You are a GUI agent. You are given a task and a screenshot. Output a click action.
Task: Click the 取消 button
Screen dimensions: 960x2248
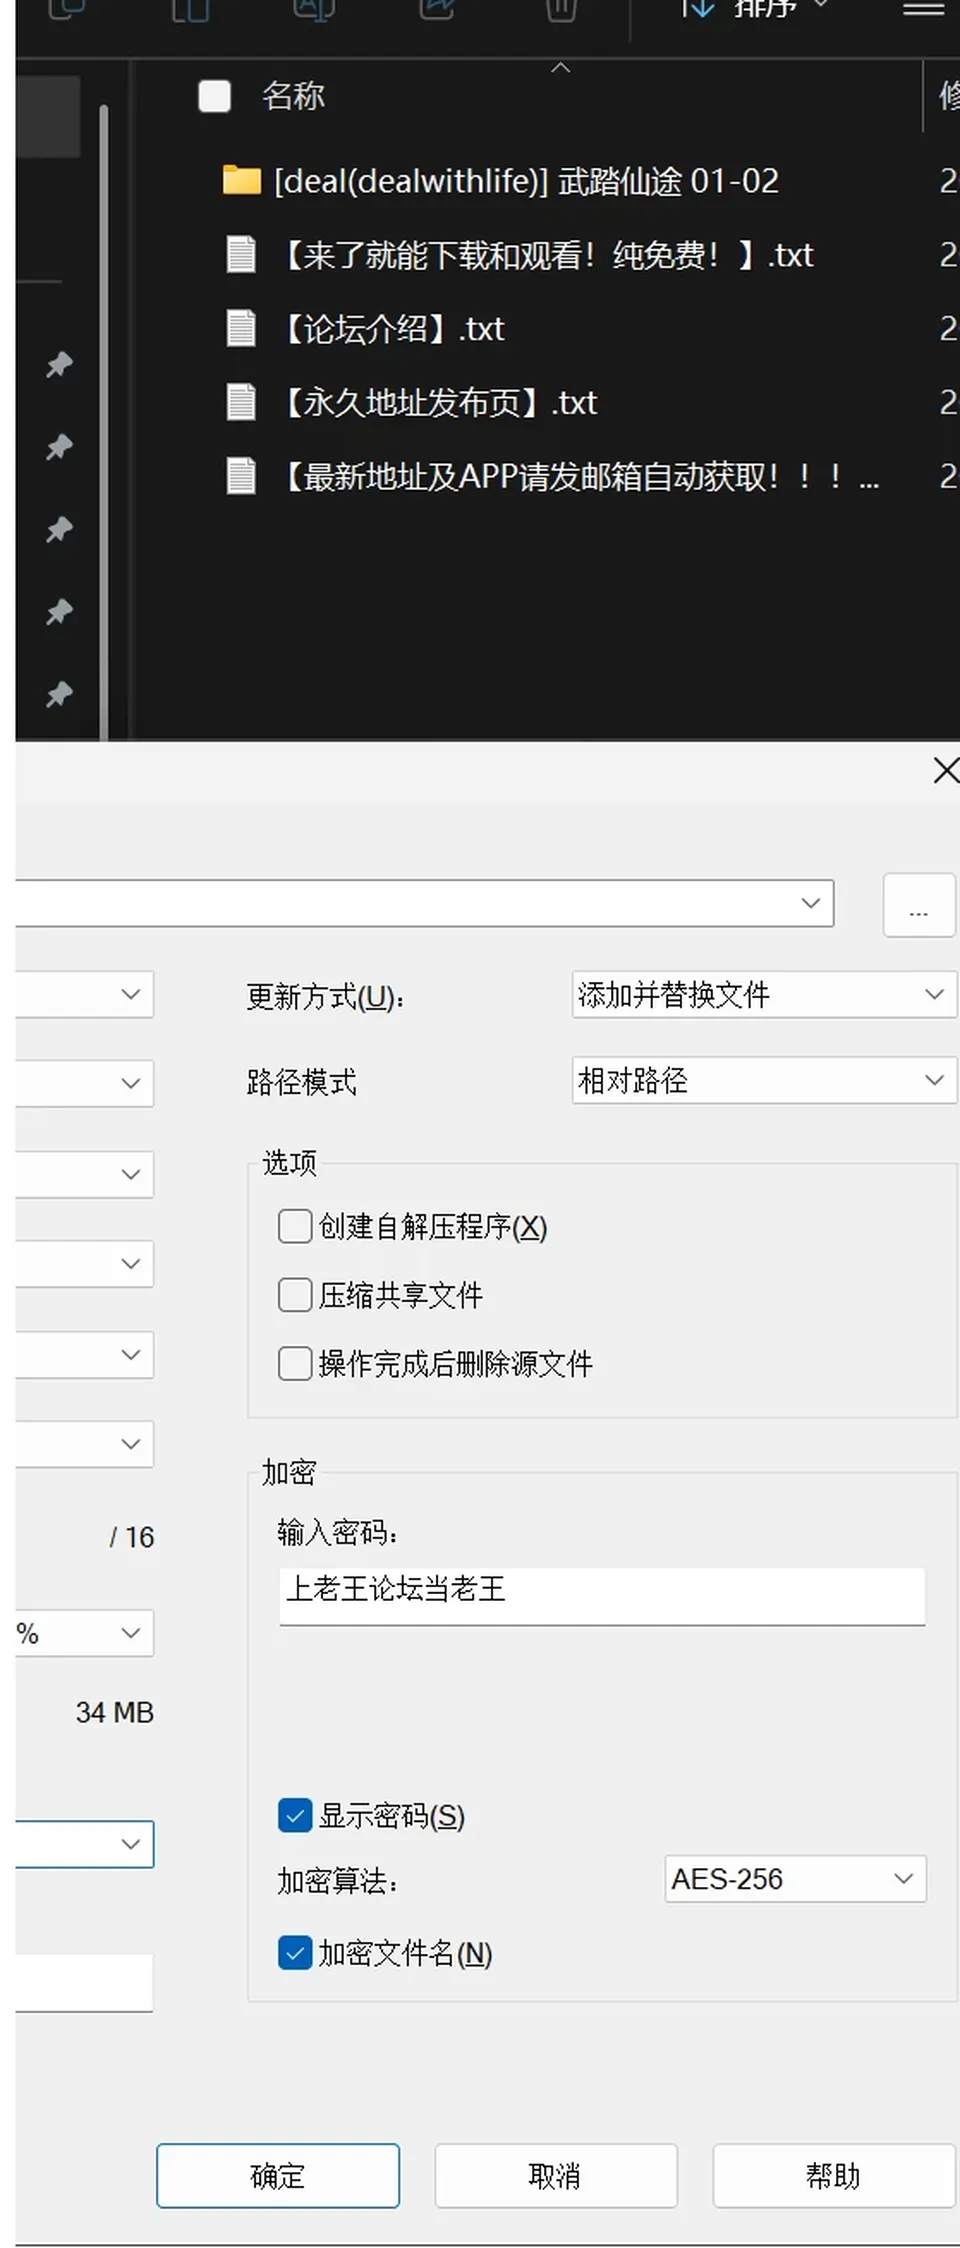[556, 2175]
